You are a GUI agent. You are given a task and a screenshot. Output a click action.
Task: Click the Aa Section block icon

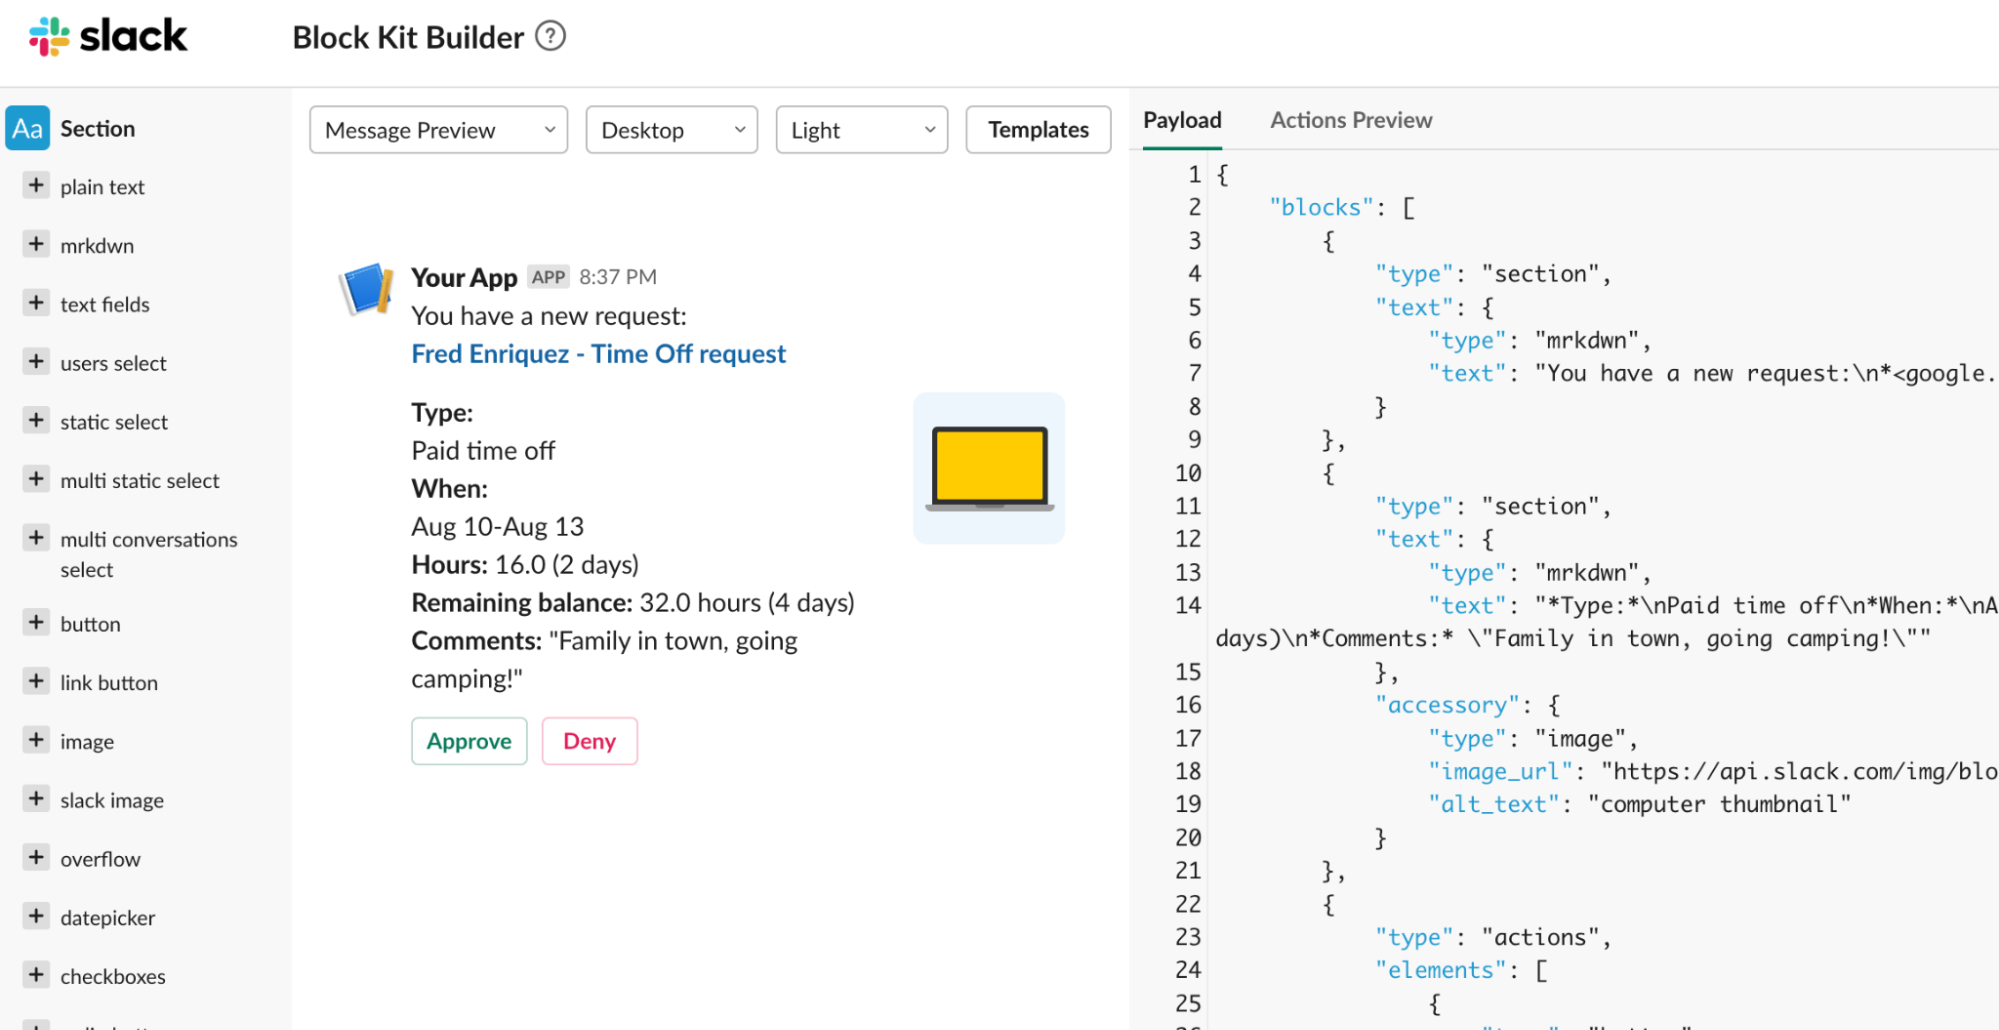pyautogui.click(x=28, y=128)
